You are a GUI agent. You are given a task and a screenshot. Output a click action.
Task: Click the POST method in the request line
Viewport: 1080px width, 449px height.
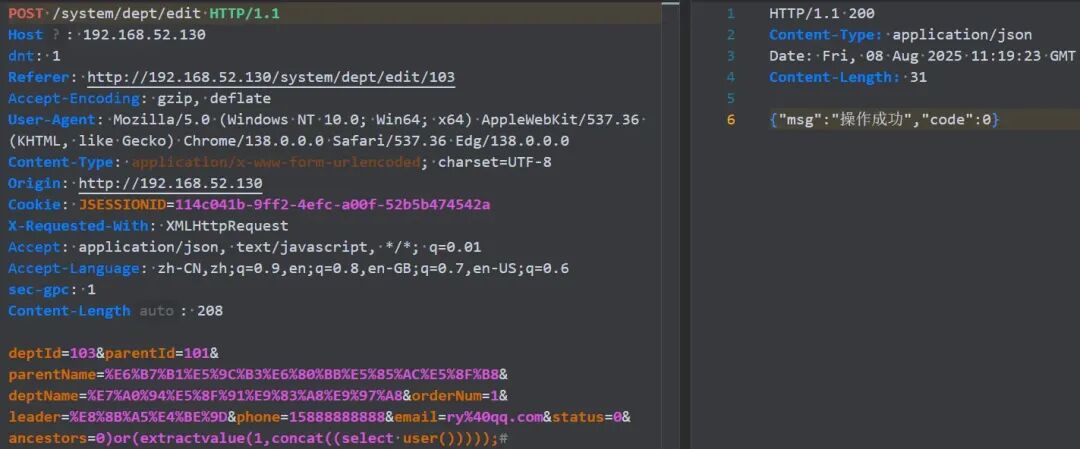click(25, 13)
